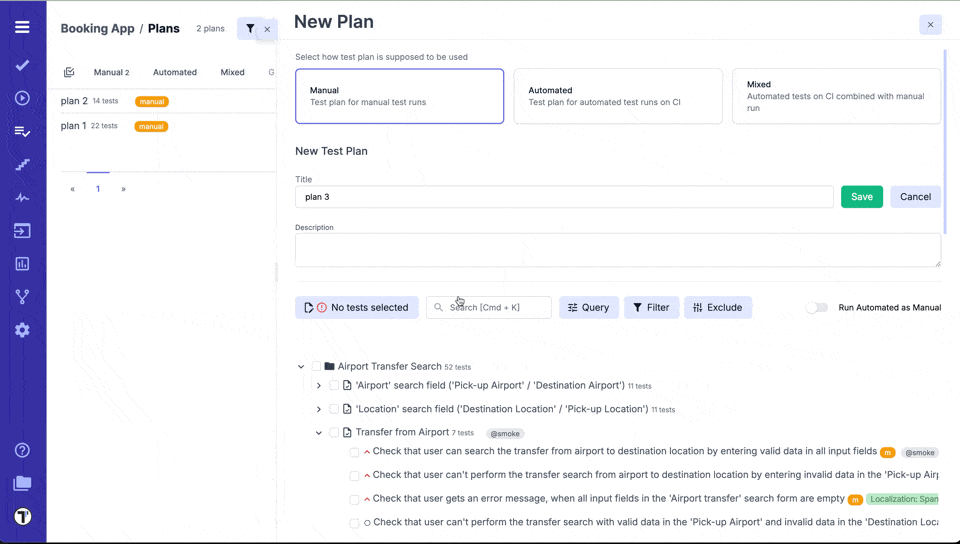Open the Help question mark icon
960x544 pixels.
pyautogui.click(x=22, y=450)
